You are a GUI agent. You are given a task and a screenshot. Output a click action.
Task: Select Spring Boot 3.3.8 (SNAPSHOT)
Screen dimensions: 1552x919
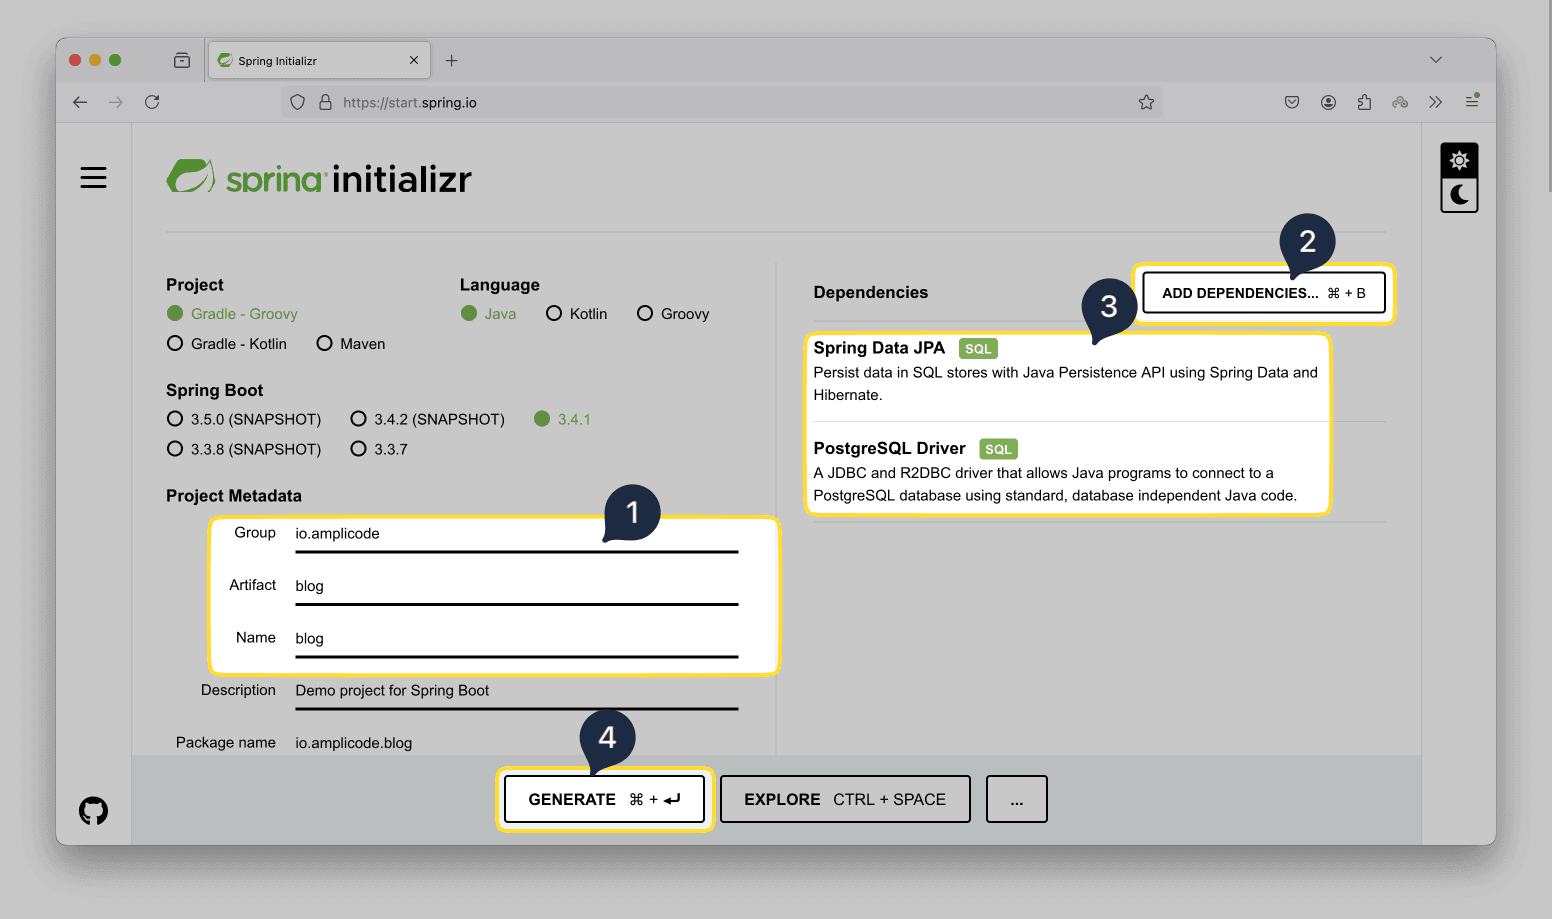pyautogui.click(x=244, y=449)
